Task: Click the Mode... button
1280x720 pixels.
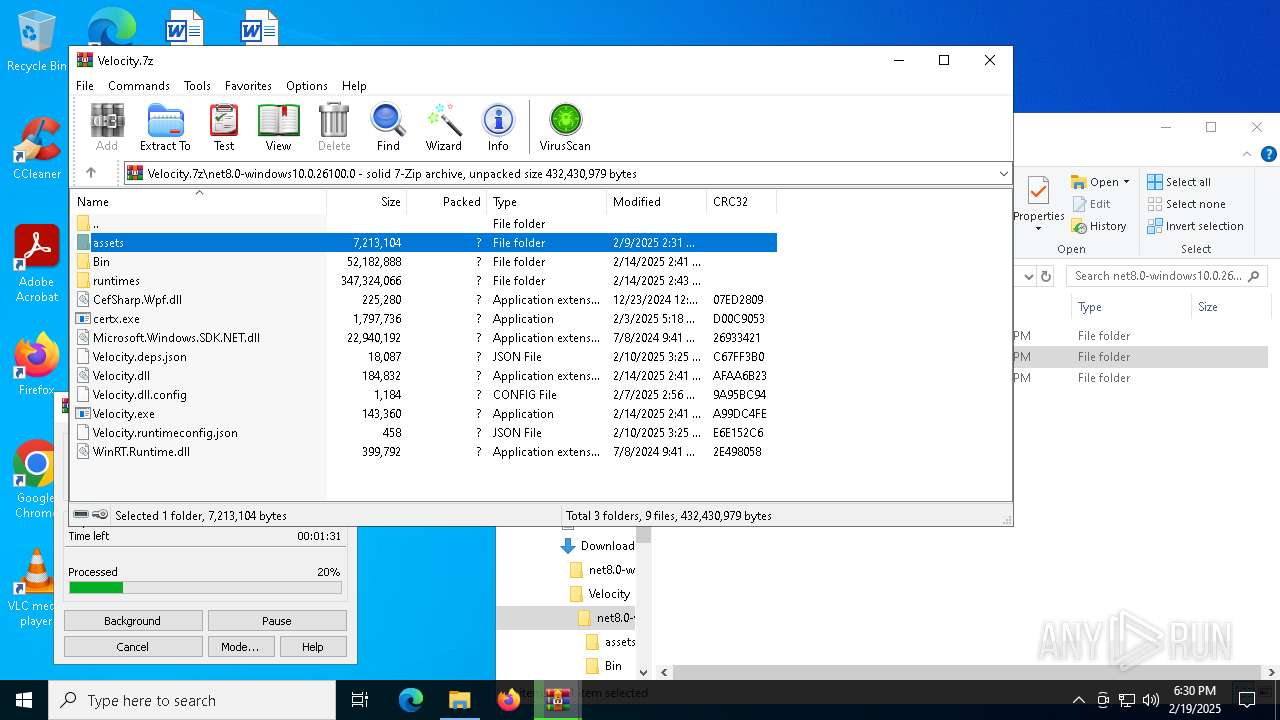Action: [240, 647]
